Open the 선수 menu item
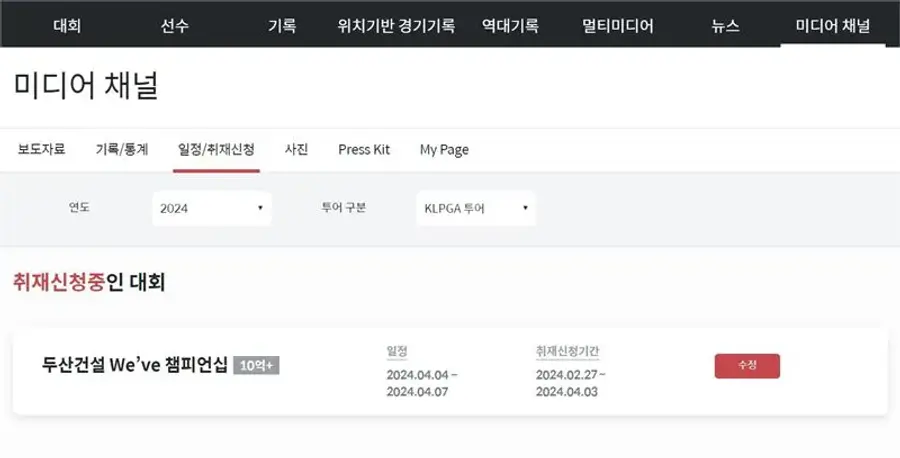Viewport: 900px width, 458px height. pyautogui.click(x=174, y=26)
